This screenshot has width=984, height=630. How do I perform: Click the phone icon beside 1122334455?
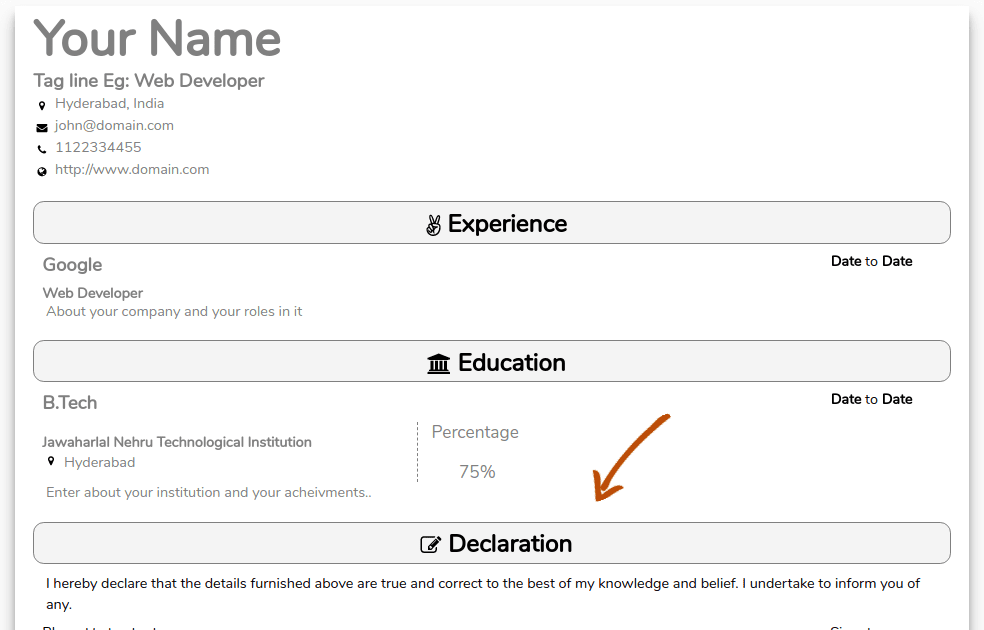[x=42, y=149]
